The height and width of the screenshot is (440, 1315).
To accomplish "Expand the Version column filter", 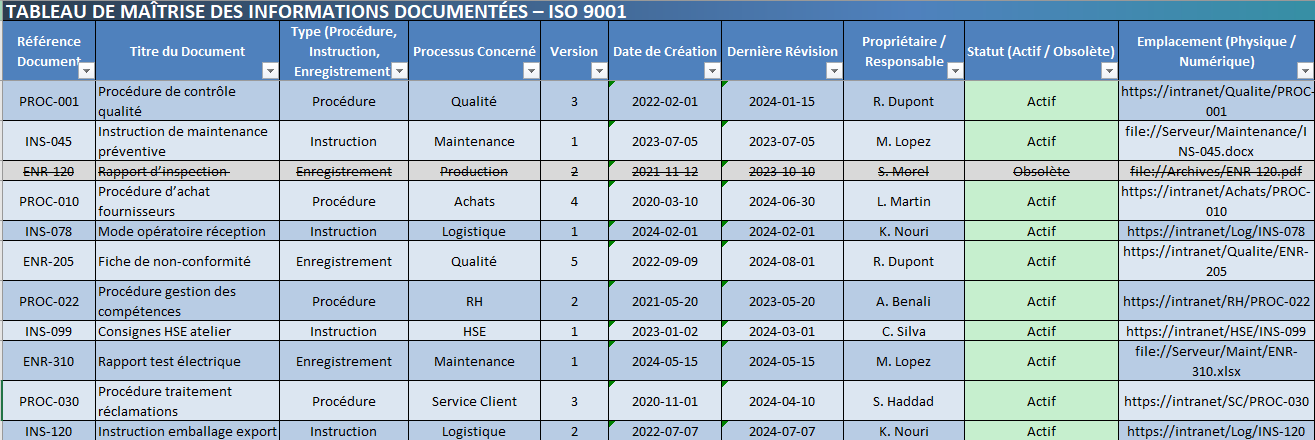I will (x=598, y=70).
